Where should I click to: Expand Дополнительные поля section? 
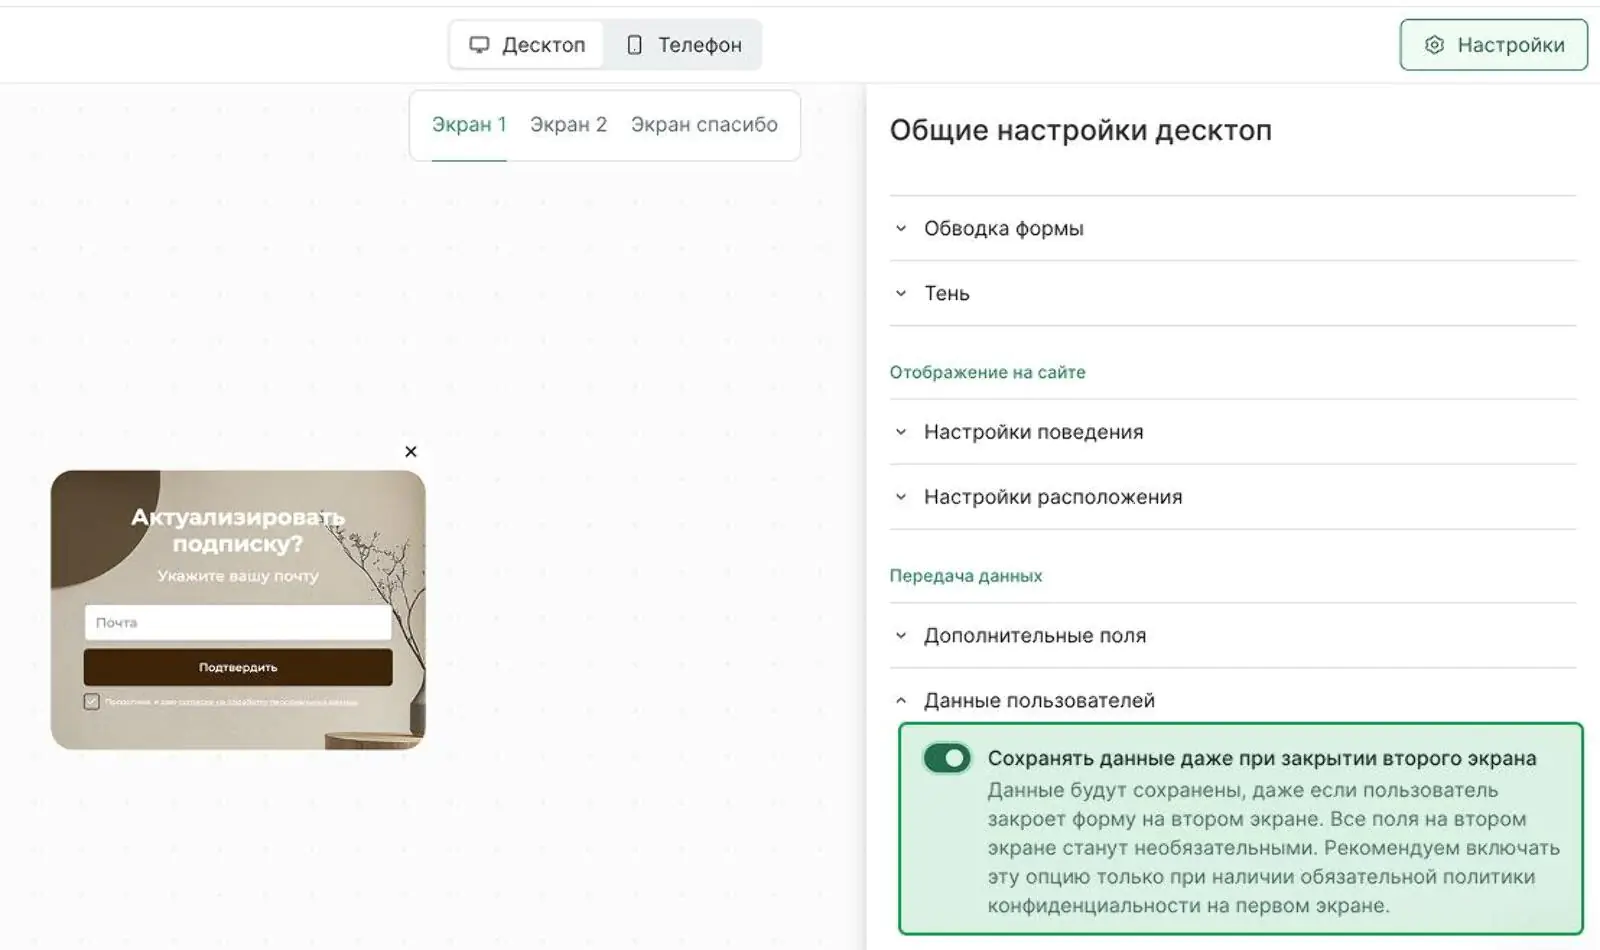pos(1233,636)
